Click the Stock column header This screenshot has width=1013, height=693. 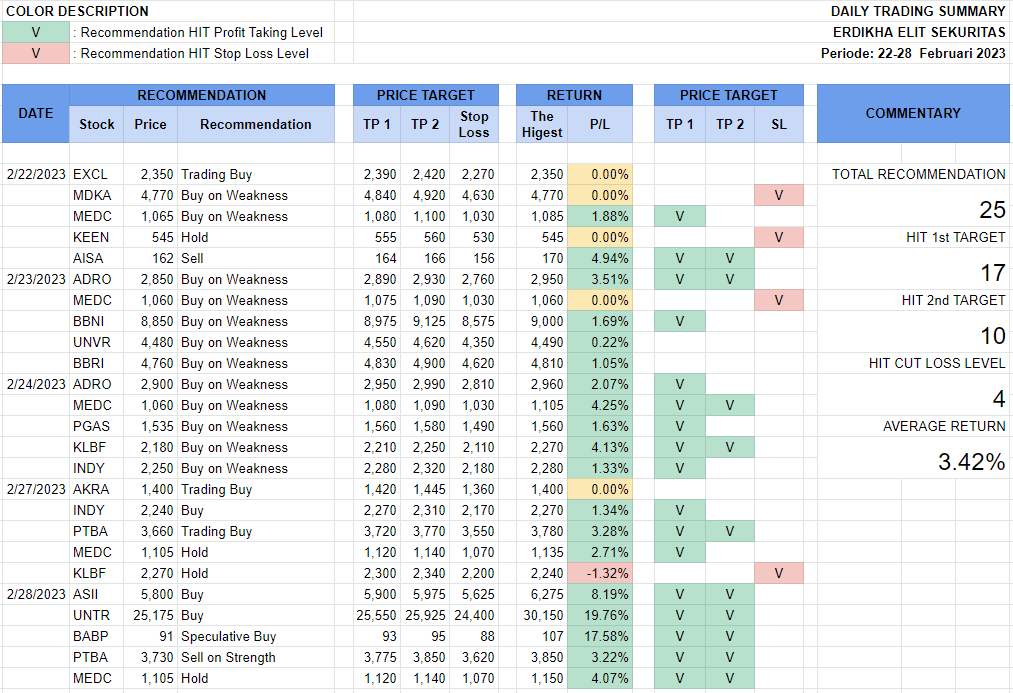pos(97,124)
